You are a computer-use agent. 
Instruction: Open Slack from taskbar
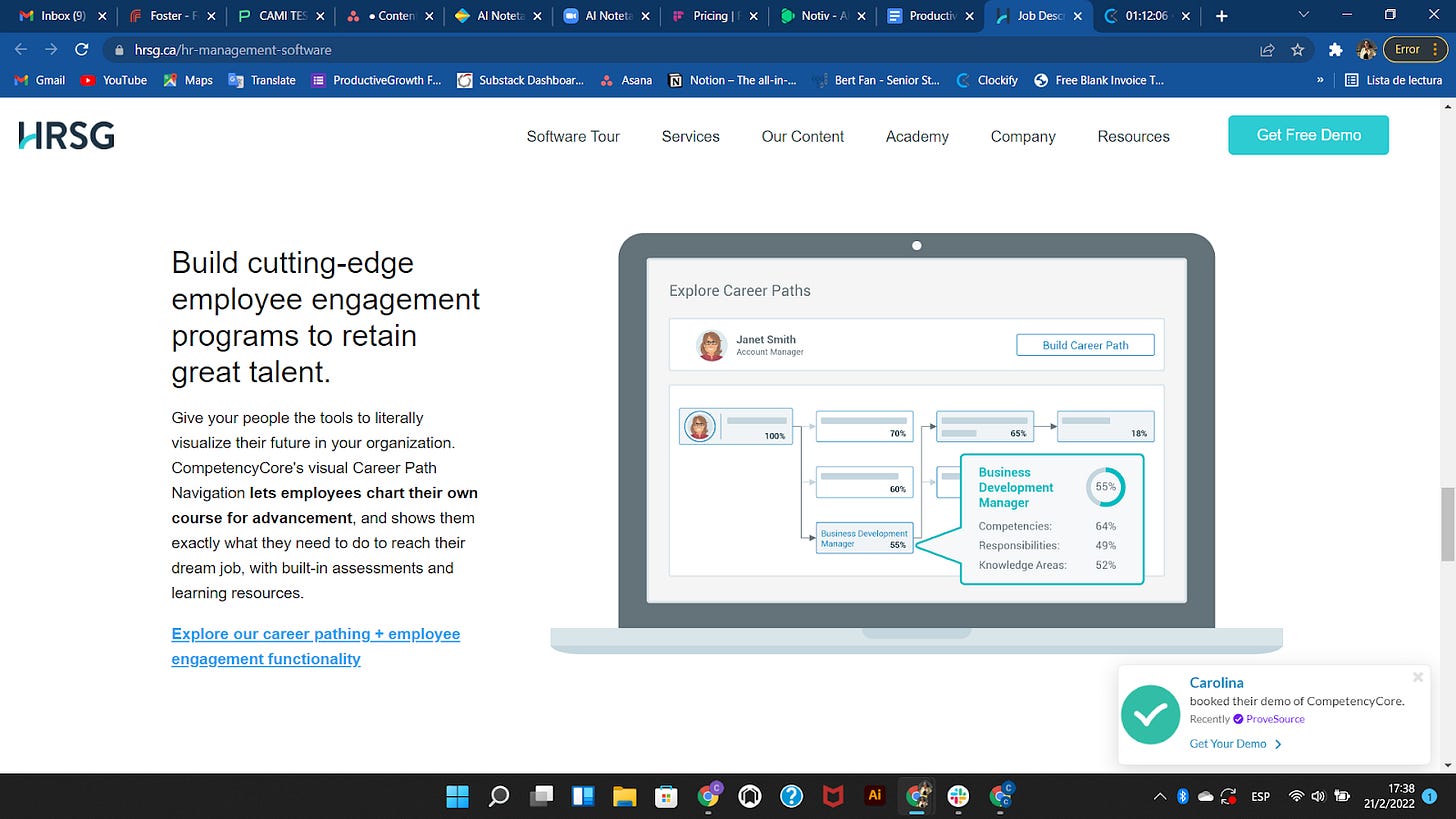pyautogui.click(x=958, y=796)
